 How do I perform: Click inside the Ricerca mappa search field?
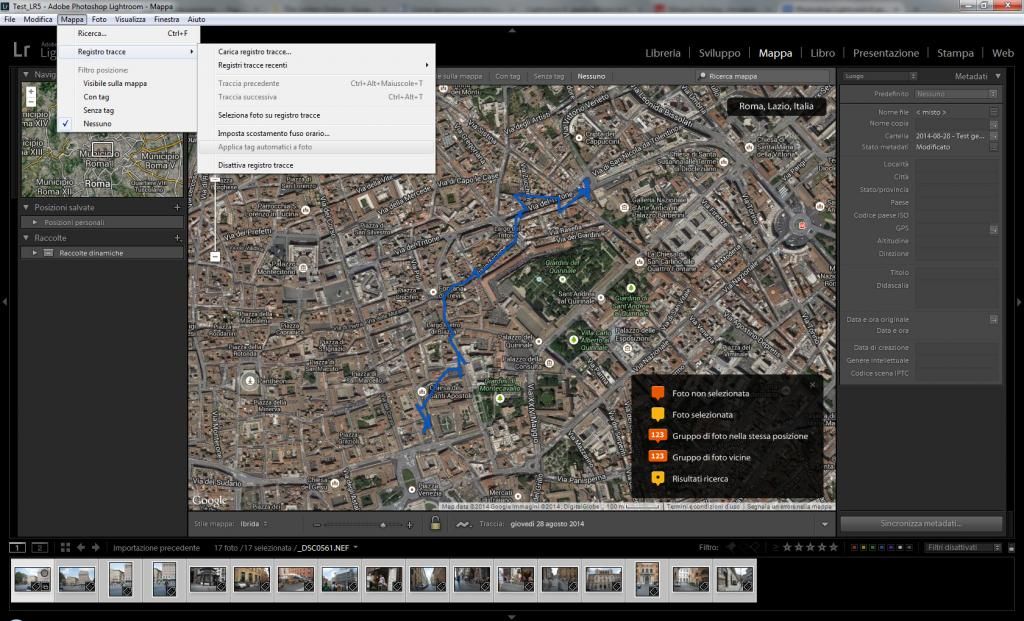coord(764,76)
